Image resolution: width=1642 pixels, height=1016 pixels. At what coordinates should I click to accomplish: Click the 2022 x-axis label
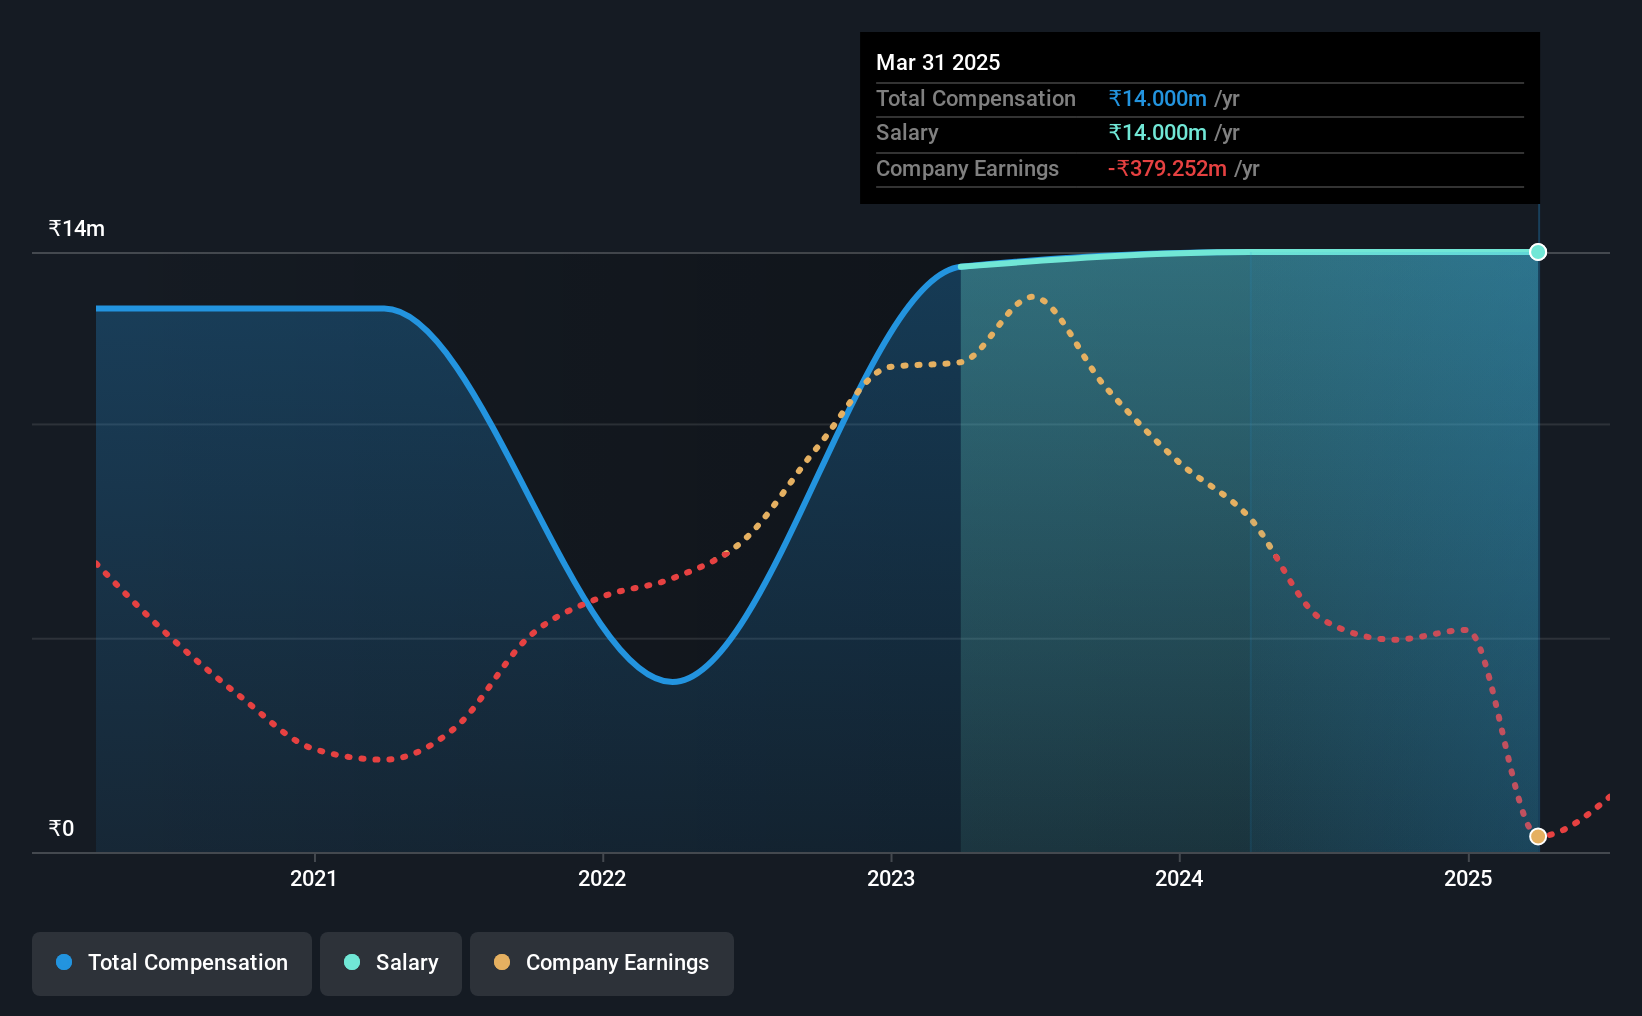(x=602, y=878)
